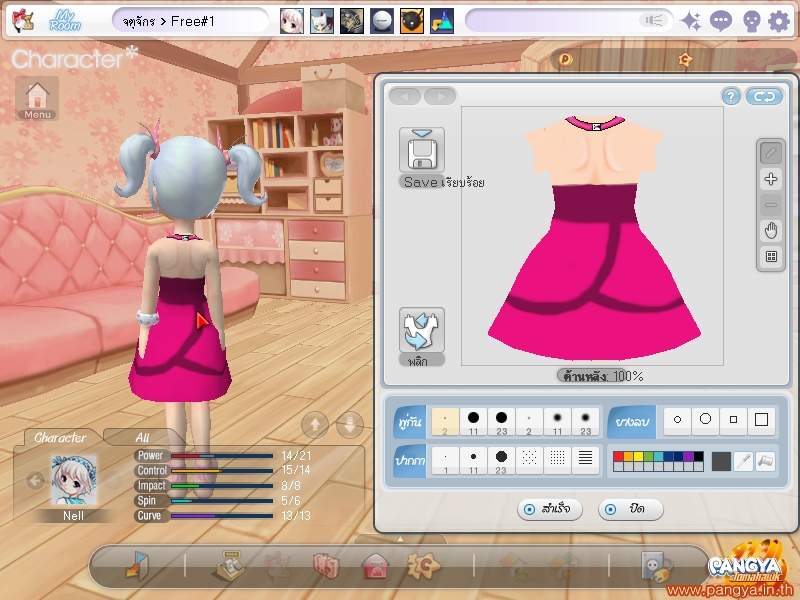
Task: Open the question mark help
Action: [731, 96]
